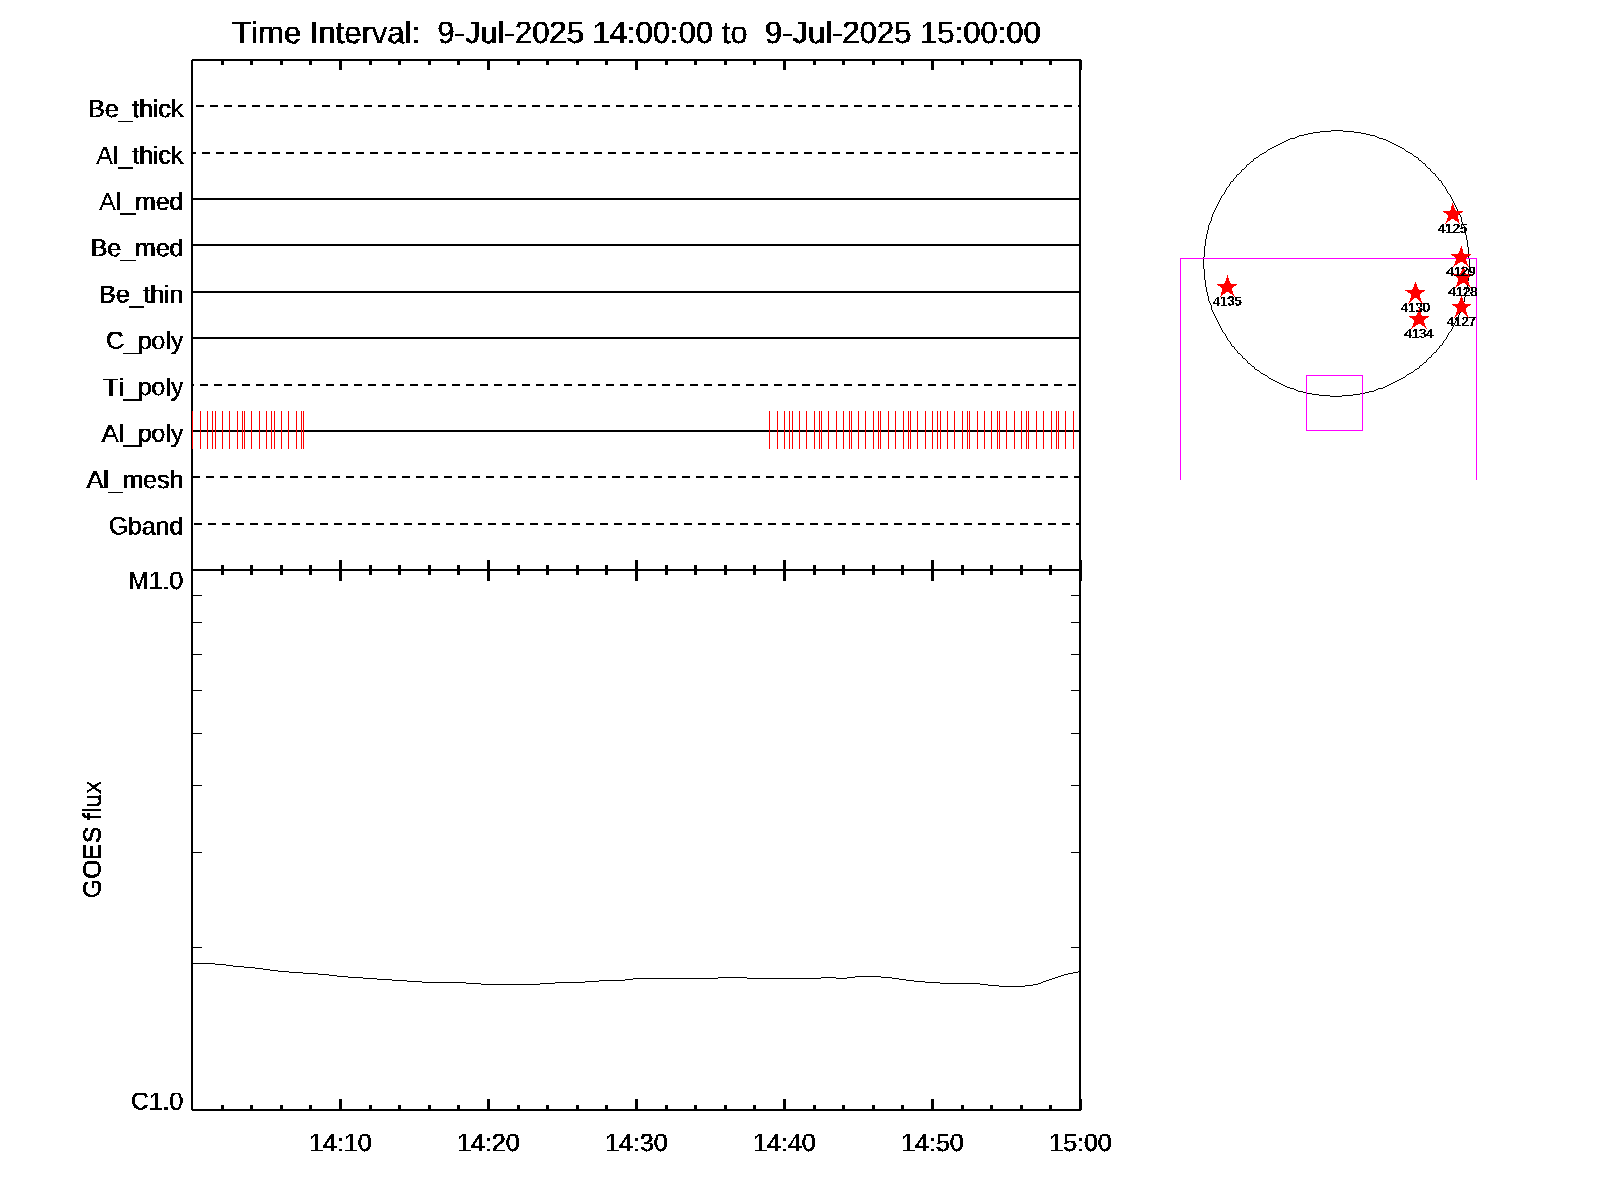Click the star marker for region 4129
Viewport: 1600px width, 1200px height.
[x=1460, y=257]
